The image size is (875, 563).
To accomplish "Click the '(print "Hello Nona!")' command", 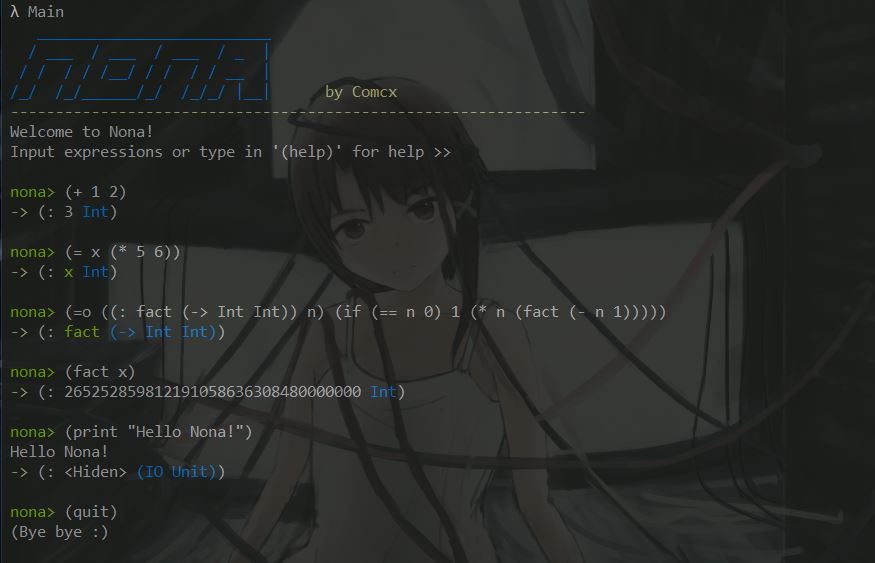I will pos(158,432).
